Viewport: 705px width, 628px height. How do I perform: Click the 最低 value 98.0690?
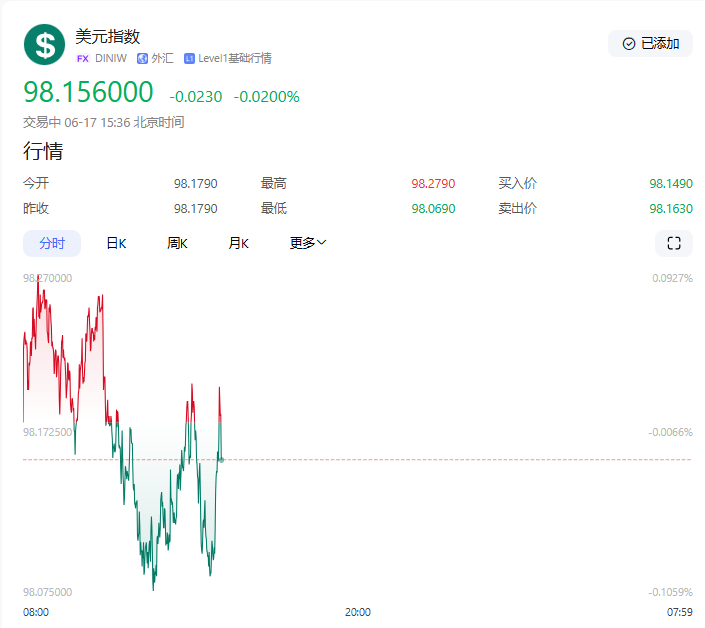pyautogui.click(x=433, y=208)
